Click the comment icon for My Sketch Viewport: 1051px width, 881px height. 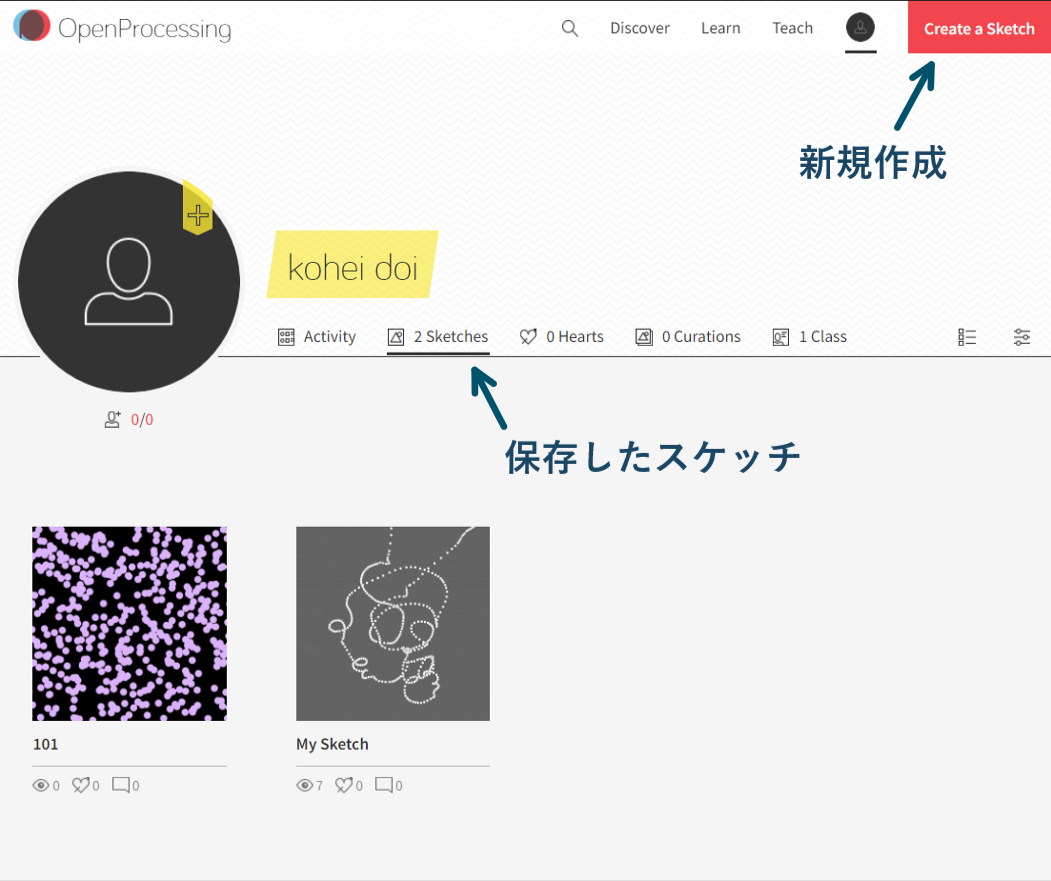(384, 784)
